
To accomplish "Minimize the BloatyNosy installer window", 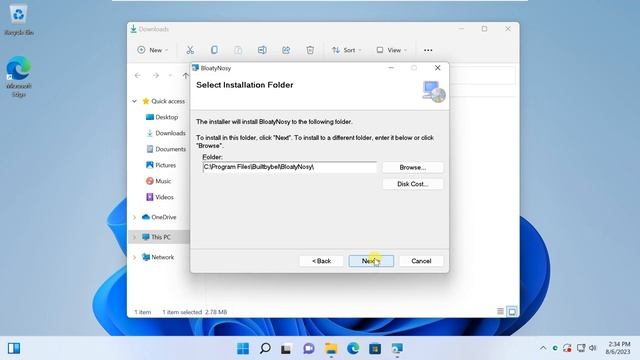I will tap(391, 68).
